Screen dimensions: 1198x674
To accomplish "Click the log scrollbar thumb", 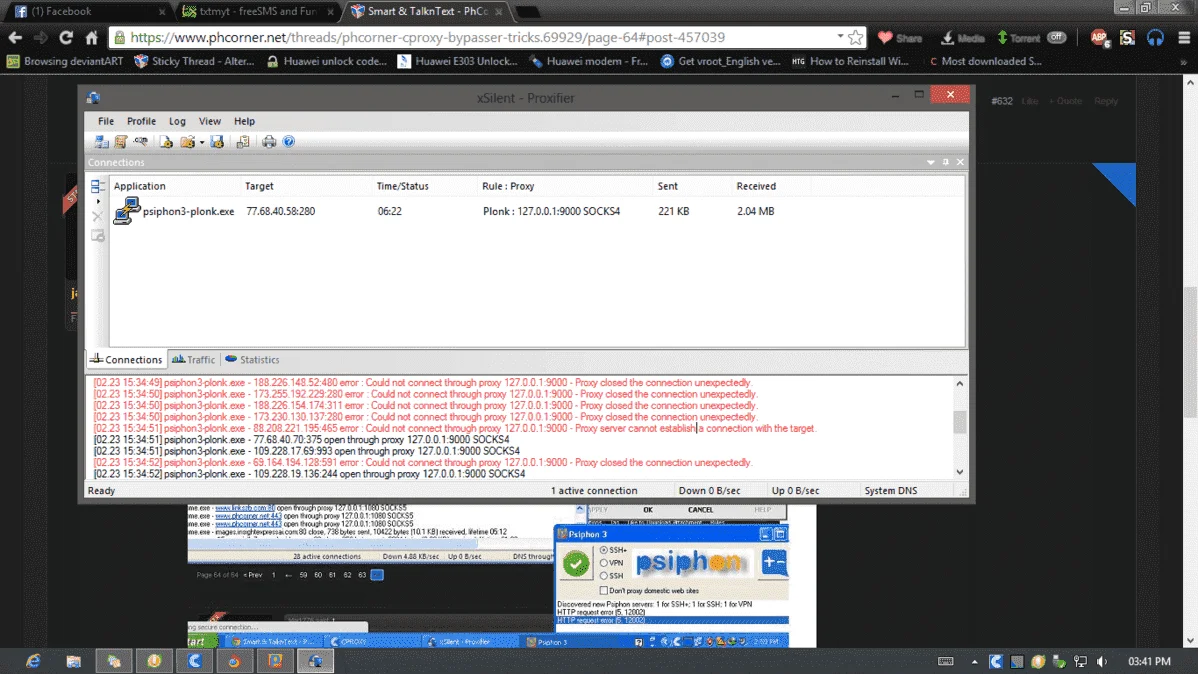I will click(960, 422).
